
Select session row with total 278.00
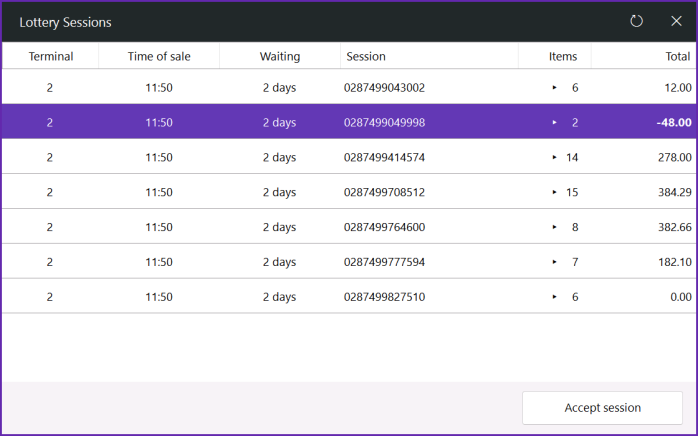[349, 157]
